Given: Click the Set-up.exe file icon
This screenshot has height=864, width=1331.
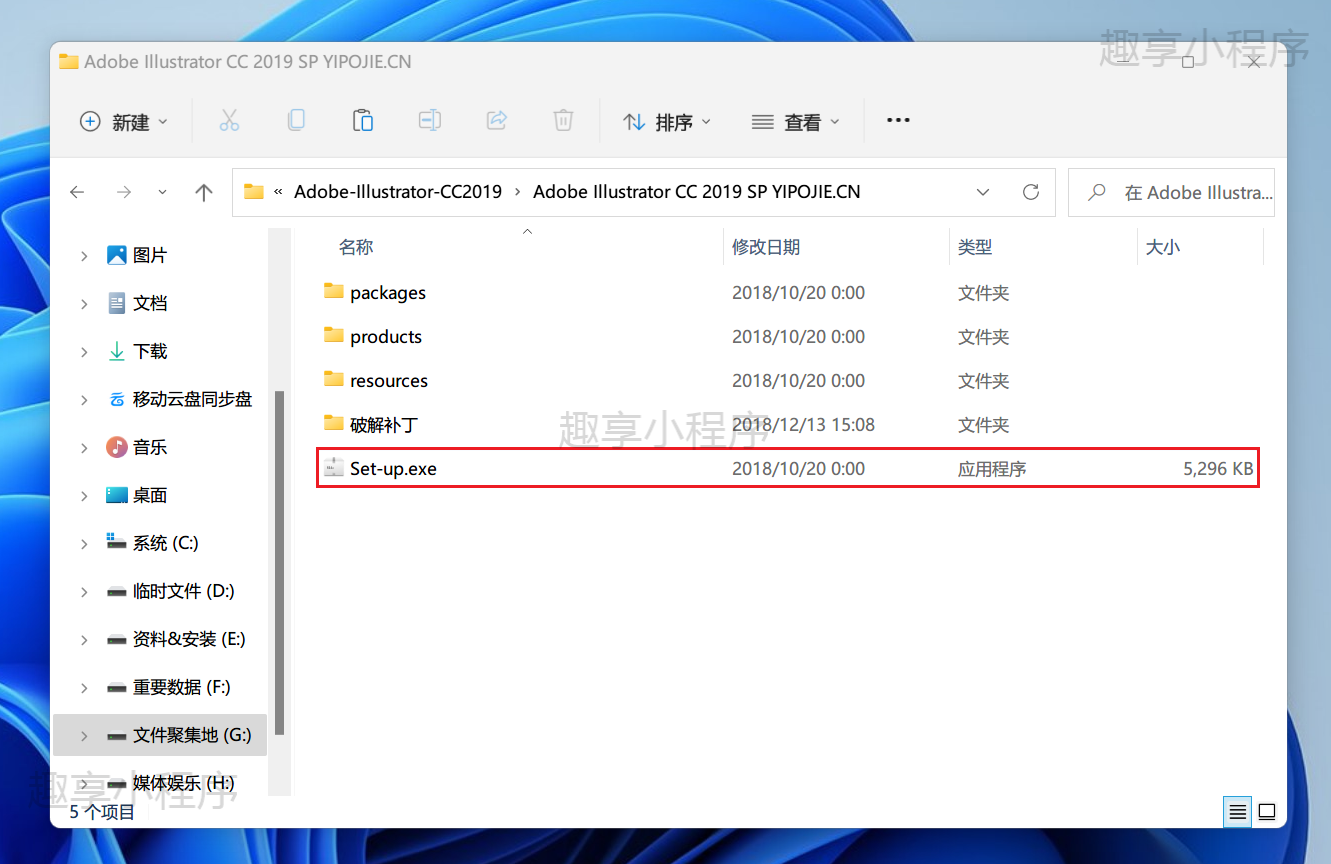Looking at the screenshot, I should point(334,467).
